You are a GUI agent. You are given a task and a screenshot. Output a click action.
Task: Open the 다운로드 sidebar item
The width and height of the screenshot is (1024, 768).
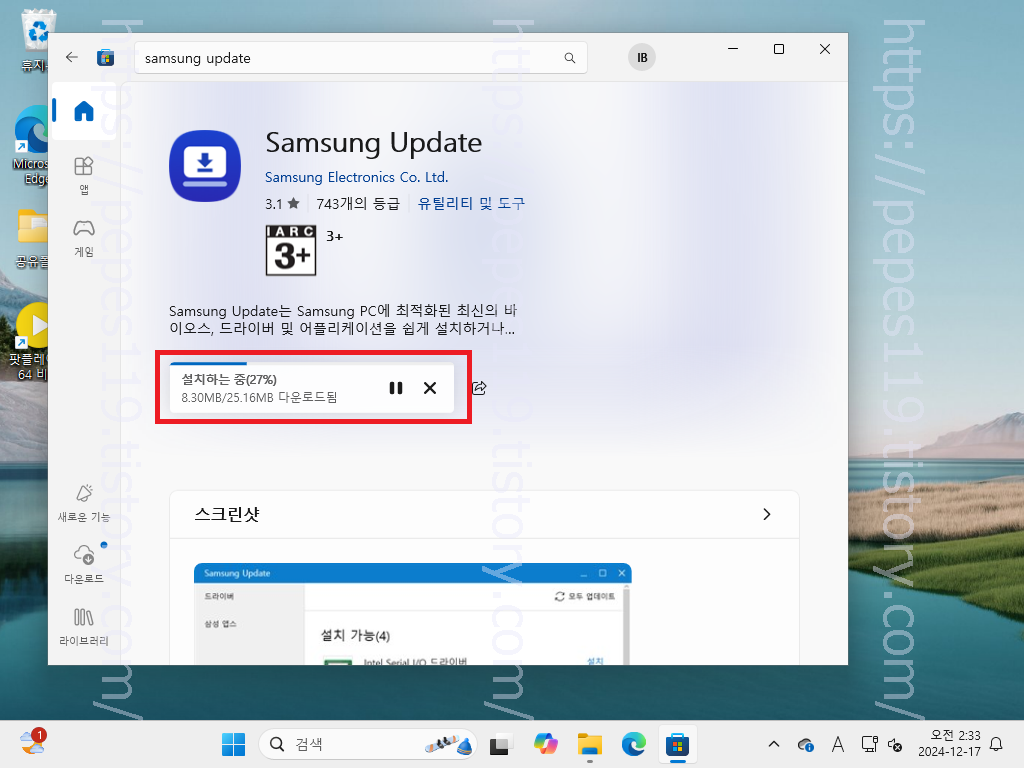click(84, 564)
